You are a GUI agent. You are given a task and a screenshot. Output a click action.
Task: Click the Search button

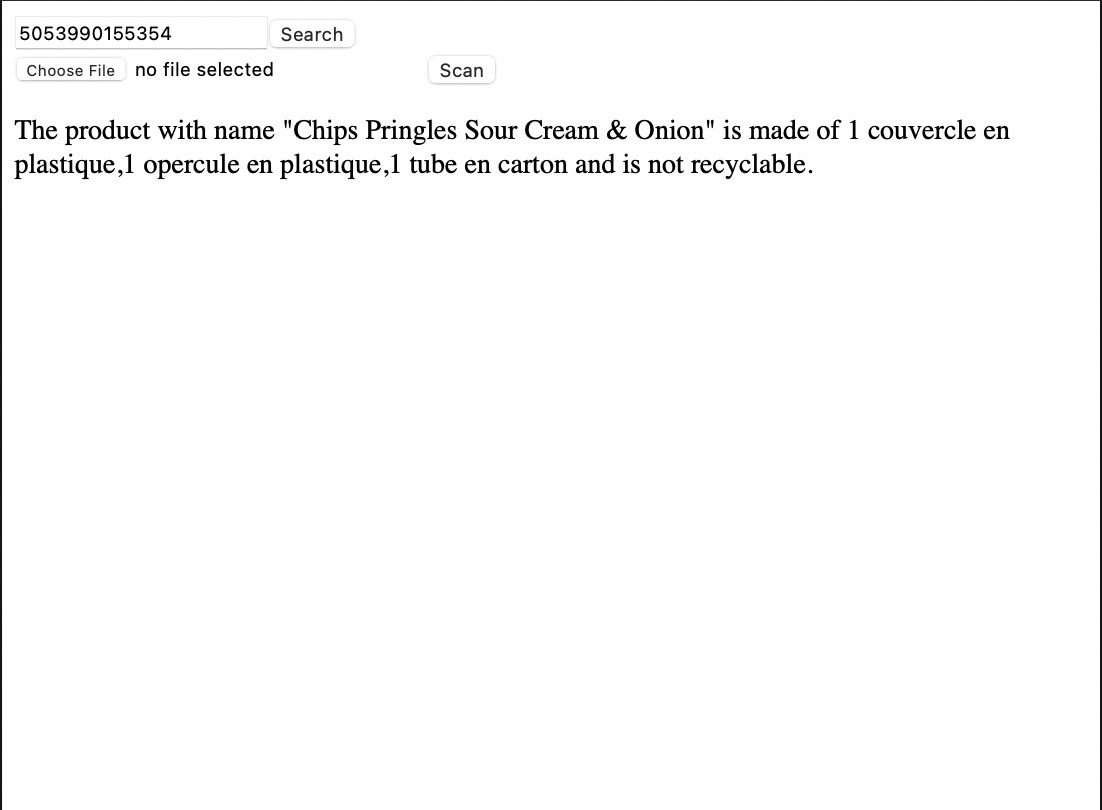click(312, 34)
